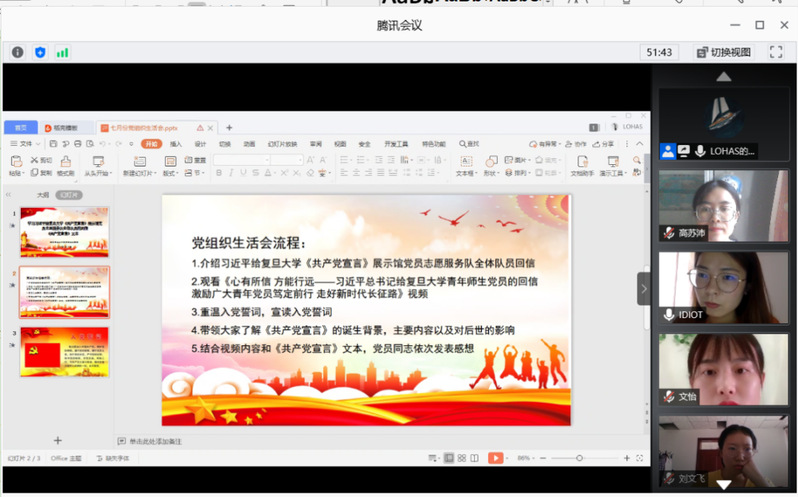Click the plus icon to add slide
798x497 pixels.
tap(57, 440)
